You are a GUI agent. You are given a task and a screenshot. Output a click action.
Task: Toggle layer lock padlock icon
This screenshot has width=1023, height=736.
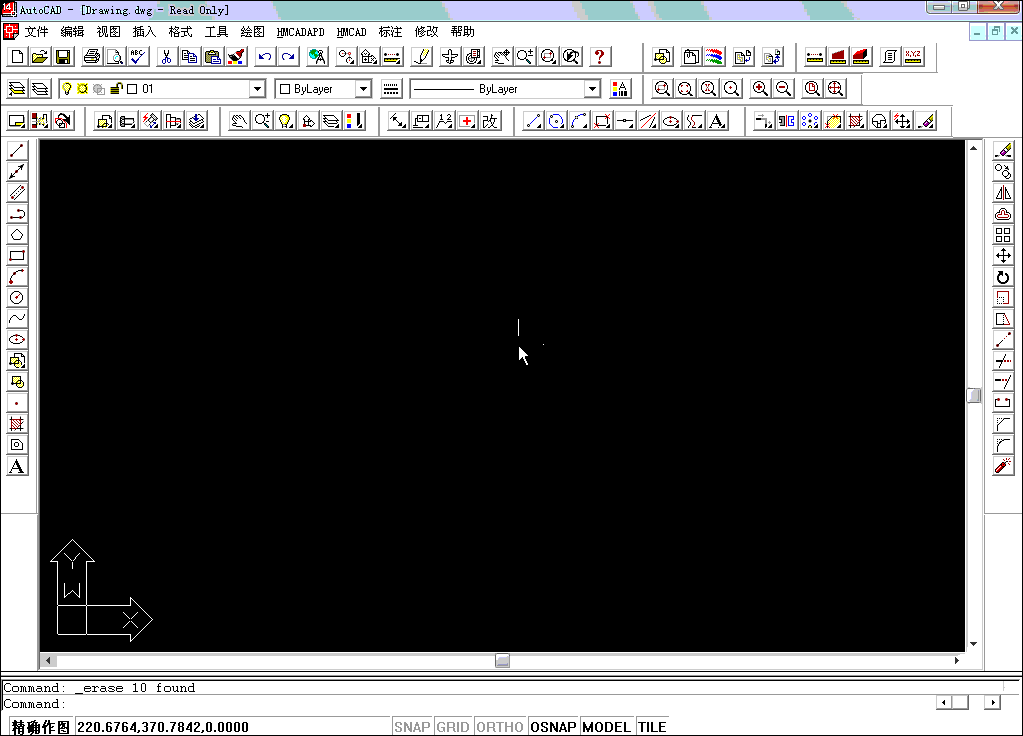(117, 89)
